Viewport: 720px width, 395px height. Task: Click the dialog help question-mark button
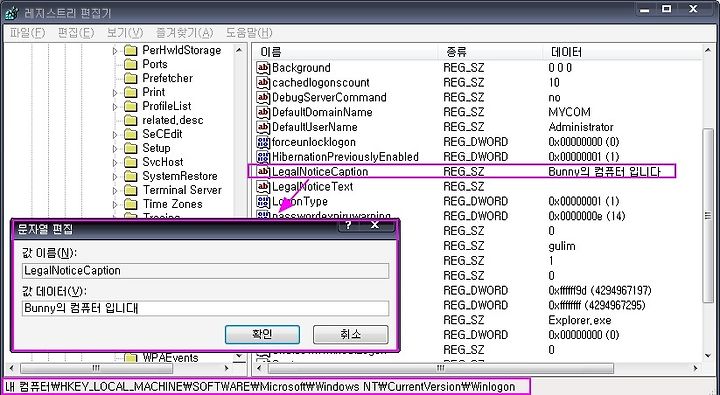tap(349, 225)
